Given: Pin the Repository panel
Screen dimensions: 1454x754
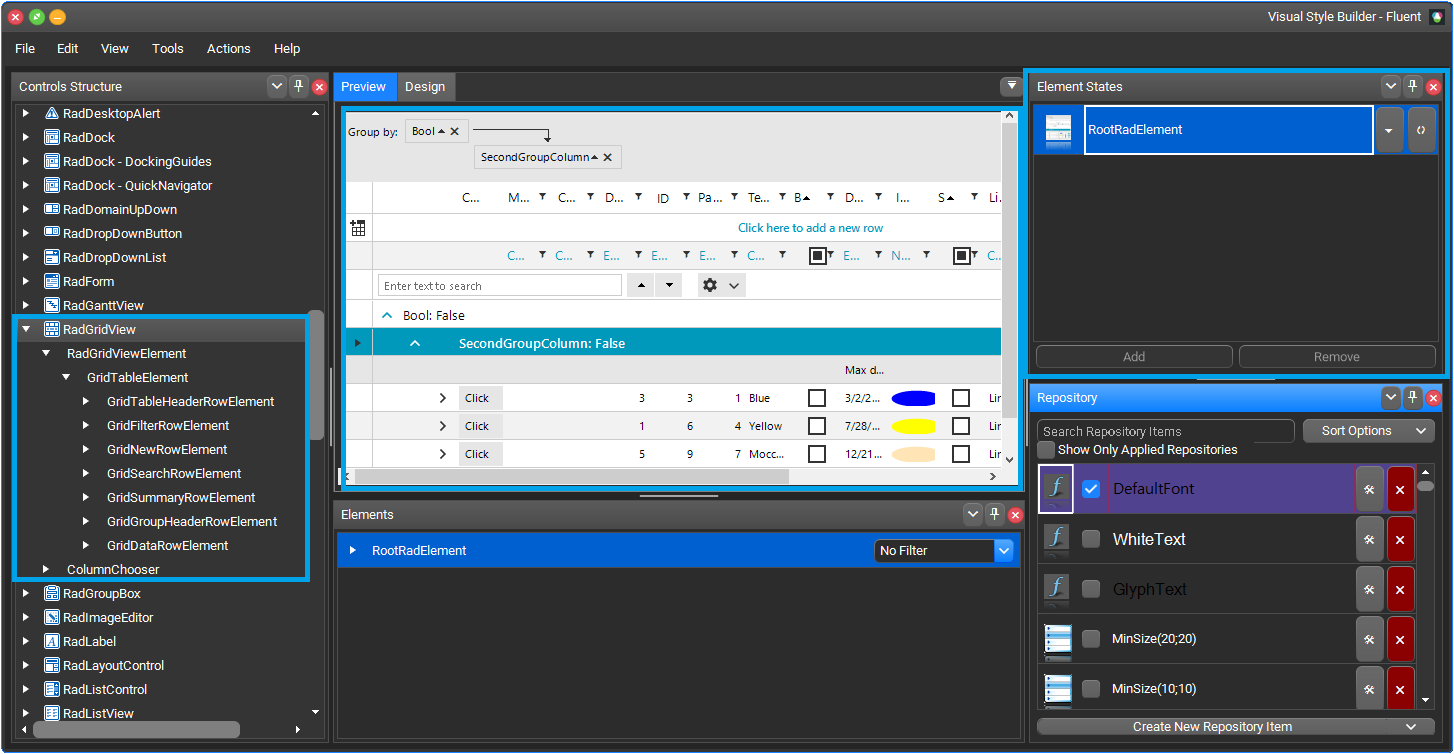Looking at the screenshot, I should (1412, 398).
